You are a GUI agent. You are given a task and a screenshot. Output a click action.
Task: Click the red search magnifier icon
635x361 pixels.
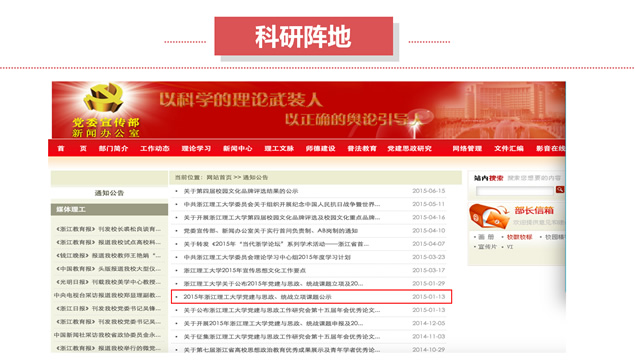point(560,190)
